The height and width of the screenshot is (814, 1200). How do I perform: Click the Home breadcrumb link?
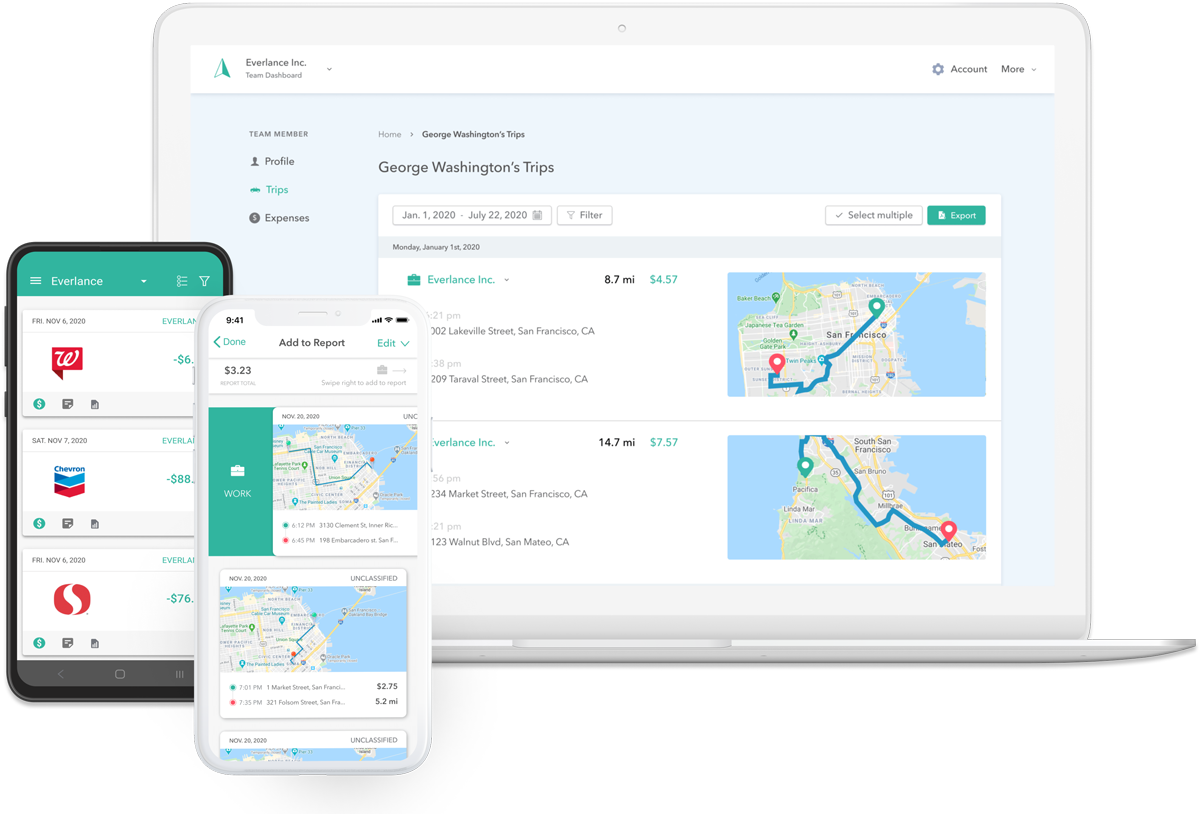tap(389, 134)
